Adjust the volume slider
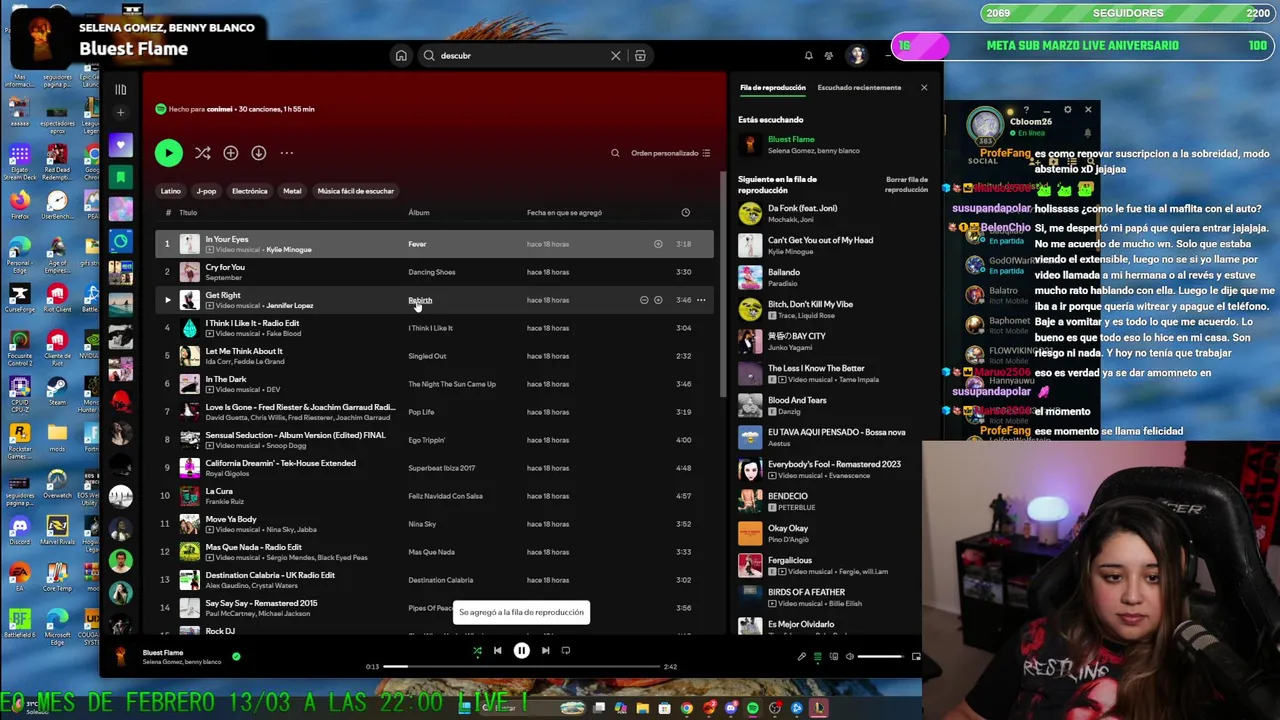The width and height of the screenshot is (1280, 720). tap(881, 657)
